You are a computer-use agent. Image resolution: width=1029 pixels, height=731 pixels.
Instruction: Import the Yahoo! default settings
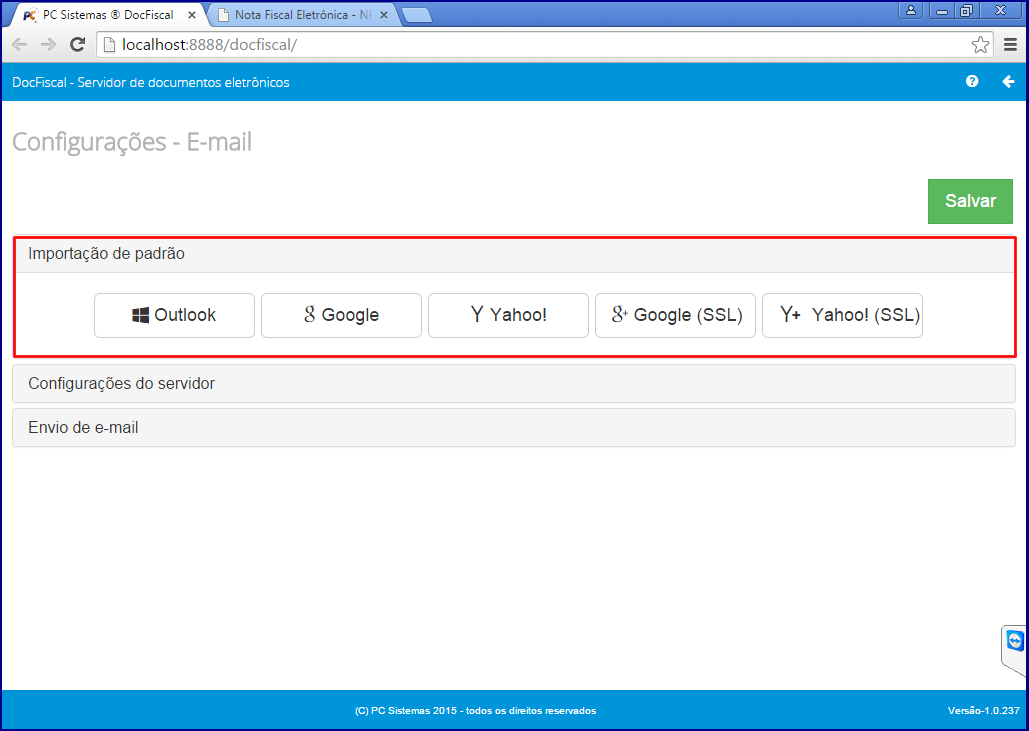coord(508,315)
